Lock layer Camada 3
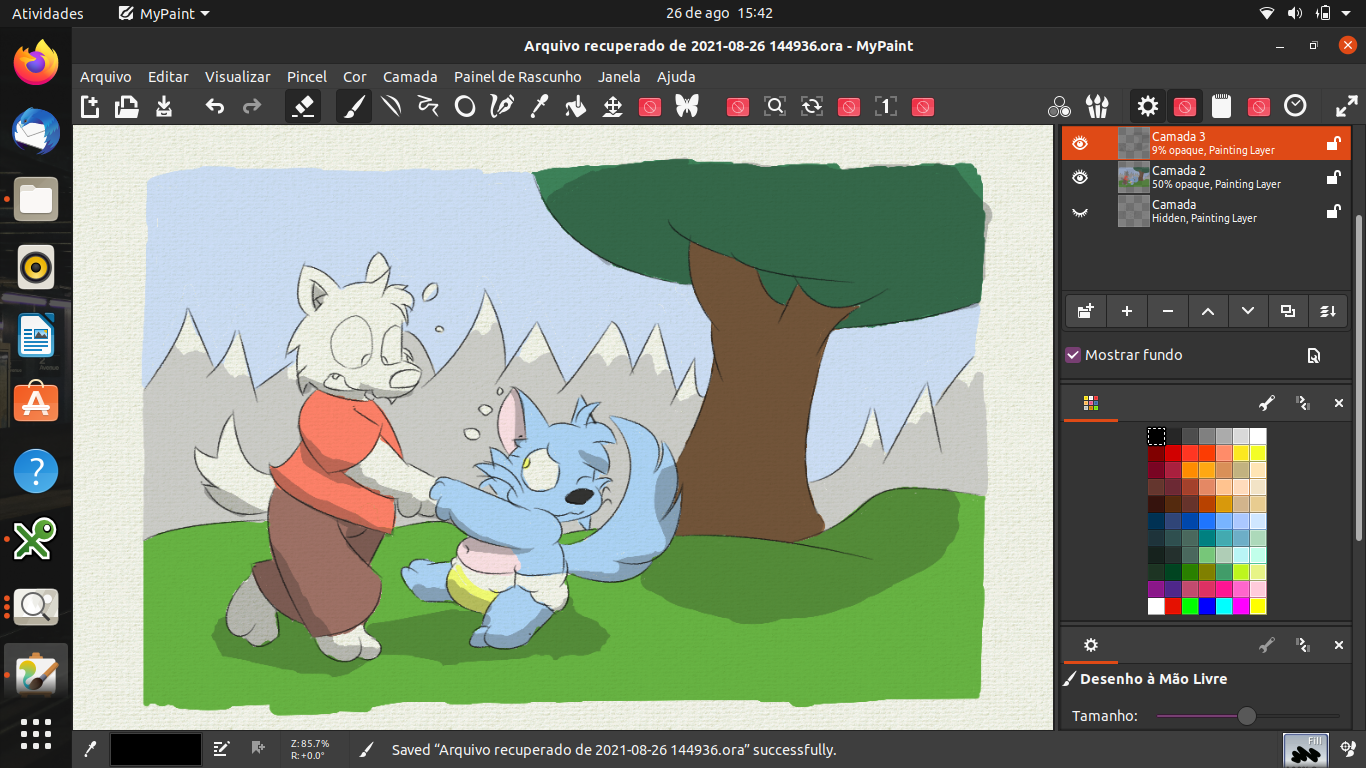Viewport: 1366px width, 768px height. tap(1333, 143)
